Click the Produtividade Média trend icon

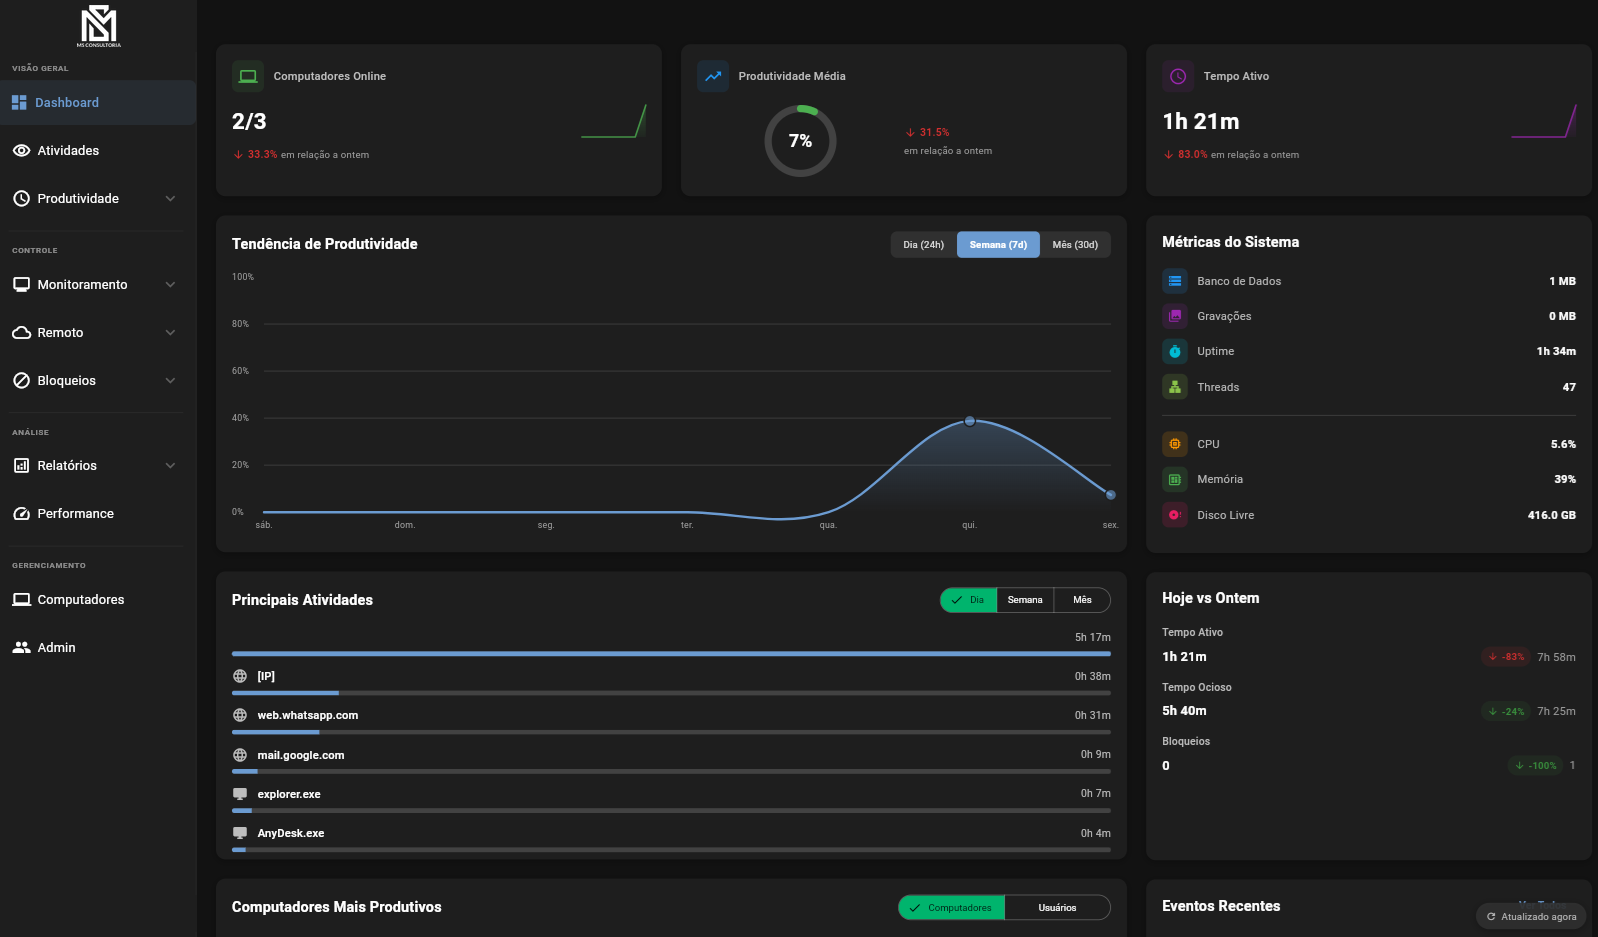pyautogui.click(x=713, y=76)
